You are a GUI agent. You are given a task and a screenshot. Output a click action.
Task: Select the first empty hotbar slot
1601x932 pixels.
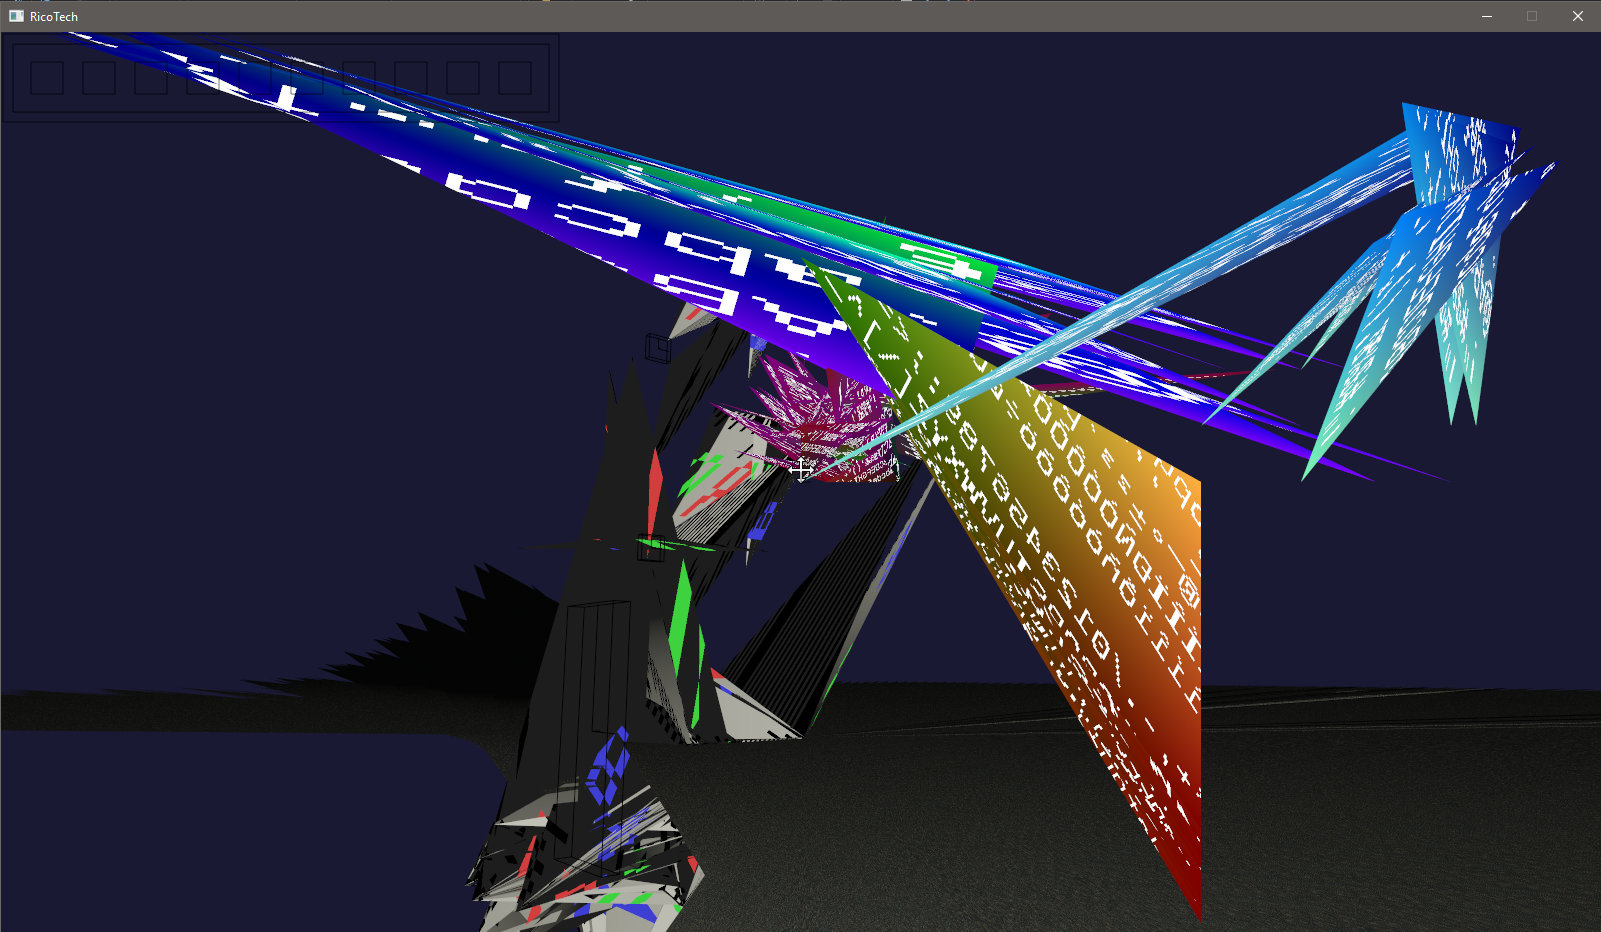pyautogui.click(x=47, y=78)
